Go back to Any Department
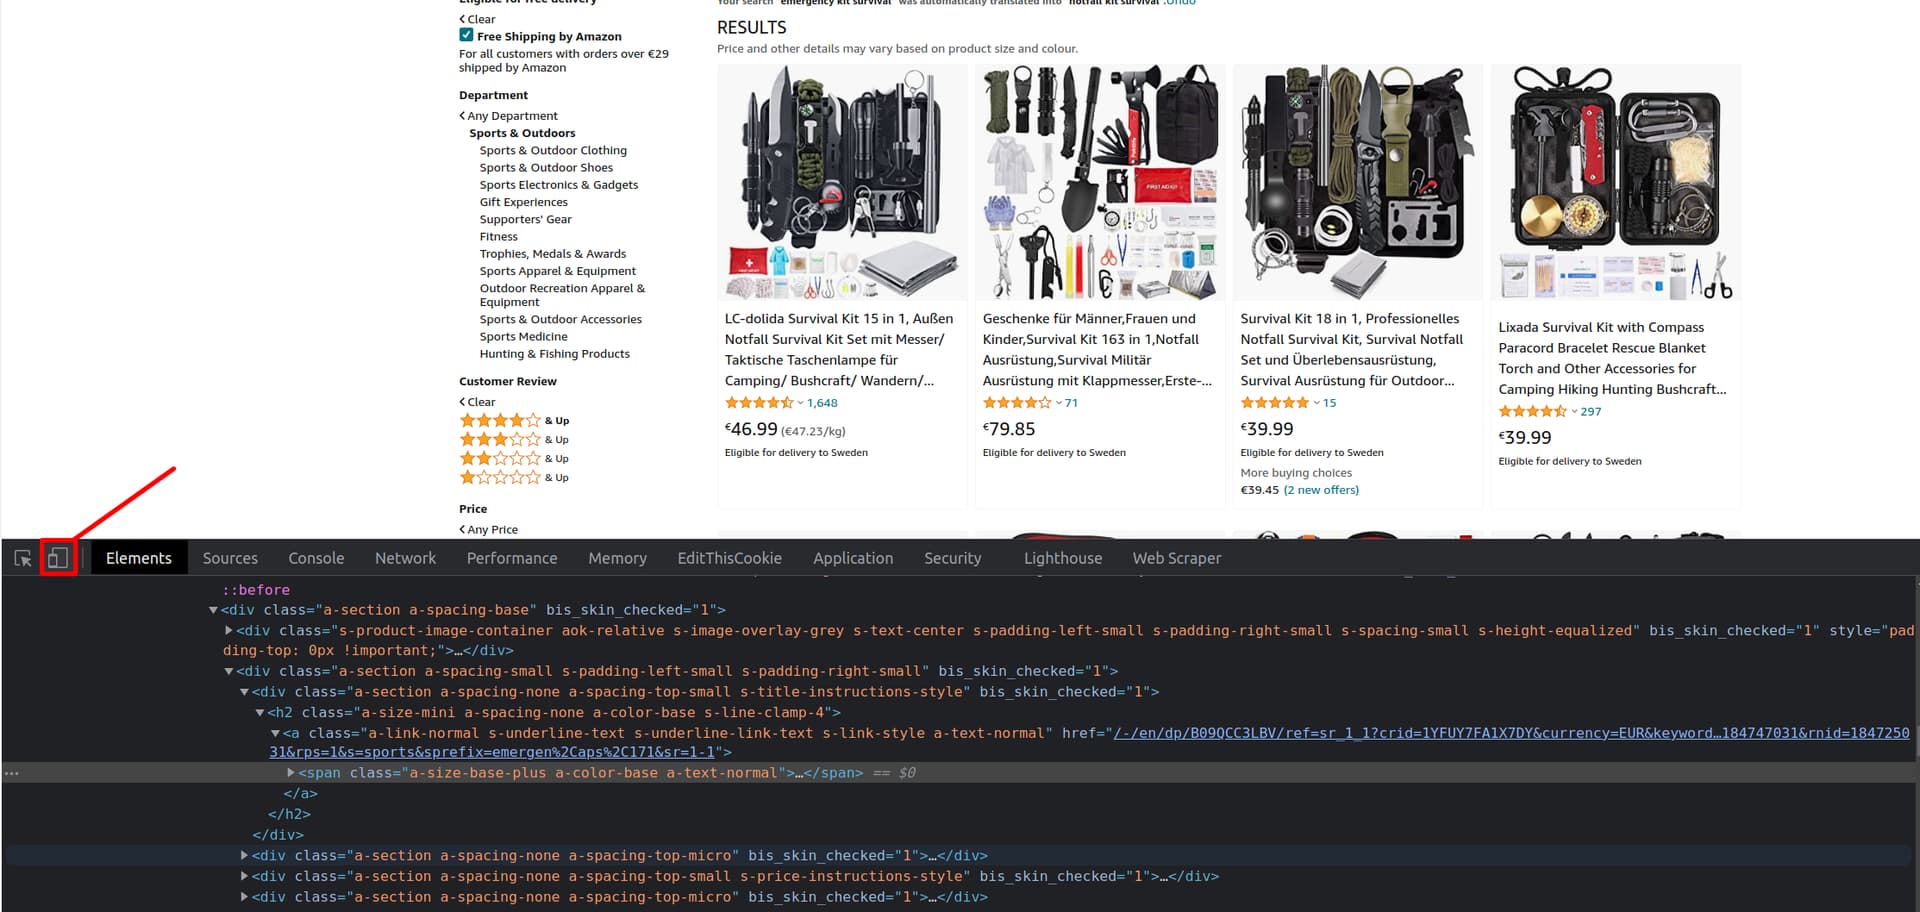Image resolution: width=1920 pixels, height=912 pixels. tap(512, 116)
